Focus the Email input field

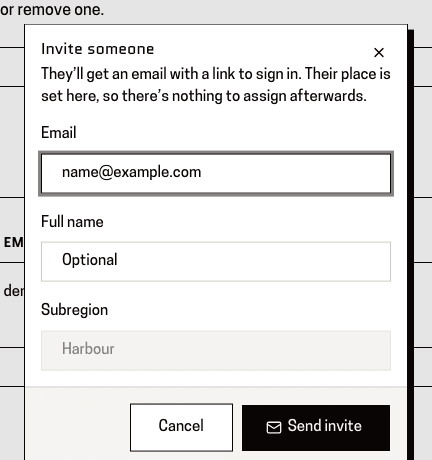(x=216, y=173)
